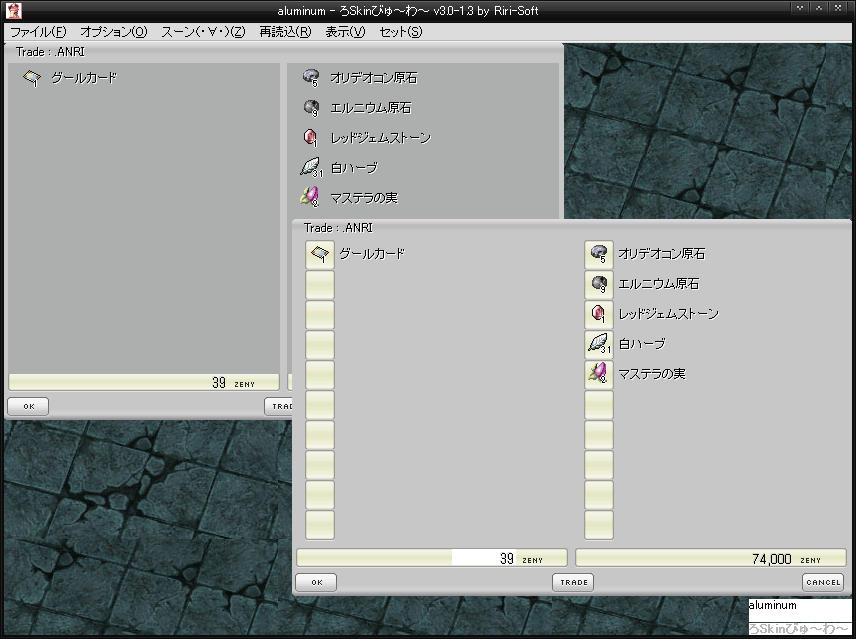Close the application window

(x=838, y=8)
